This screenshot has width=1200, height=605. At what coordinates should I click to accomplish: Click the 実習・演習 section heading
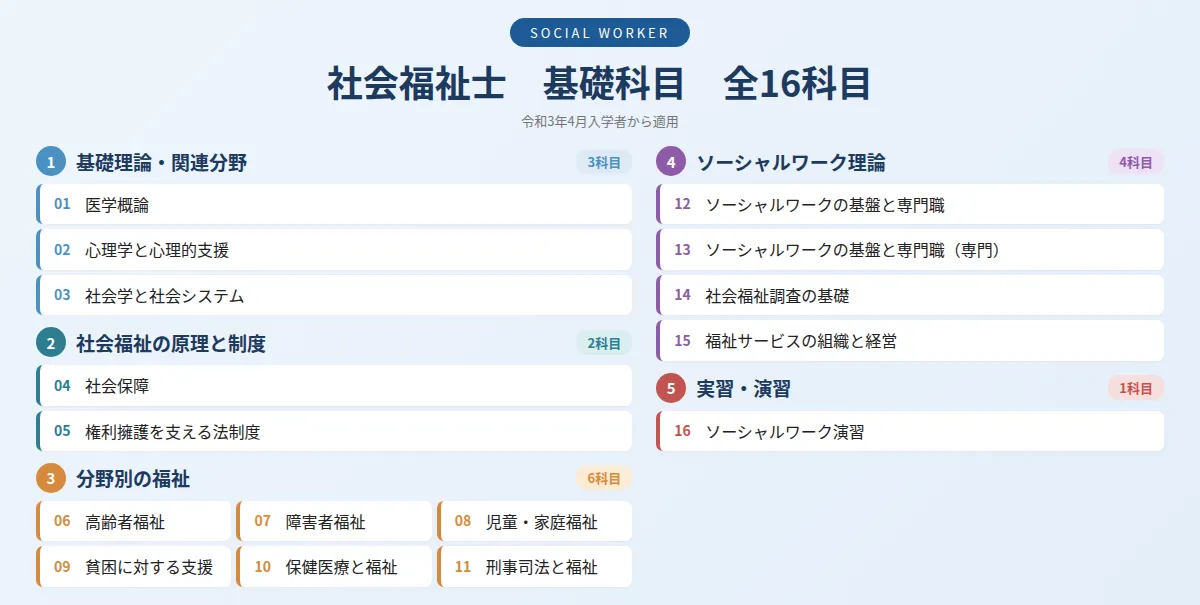[x=744, y=388]
